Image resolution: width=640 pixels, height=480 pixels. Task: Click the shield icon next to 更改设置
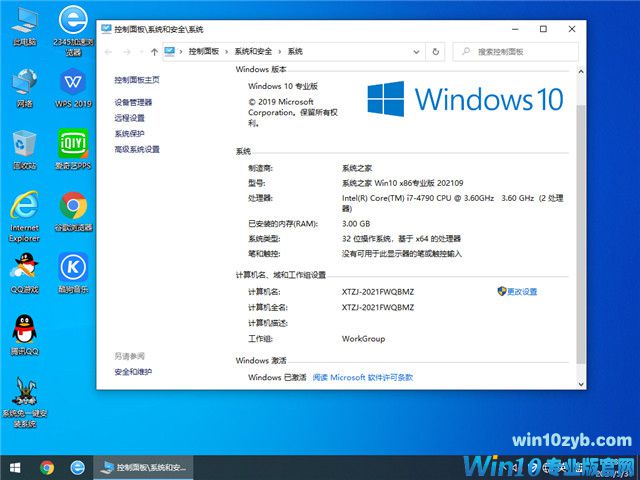[x=502, y=291]
